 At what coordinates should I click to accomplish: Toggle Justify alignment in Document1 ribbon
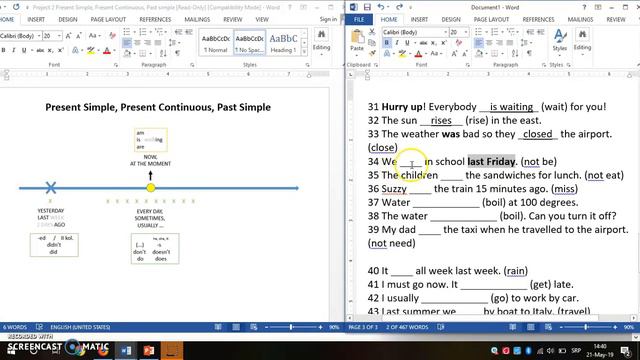point(510,43)
